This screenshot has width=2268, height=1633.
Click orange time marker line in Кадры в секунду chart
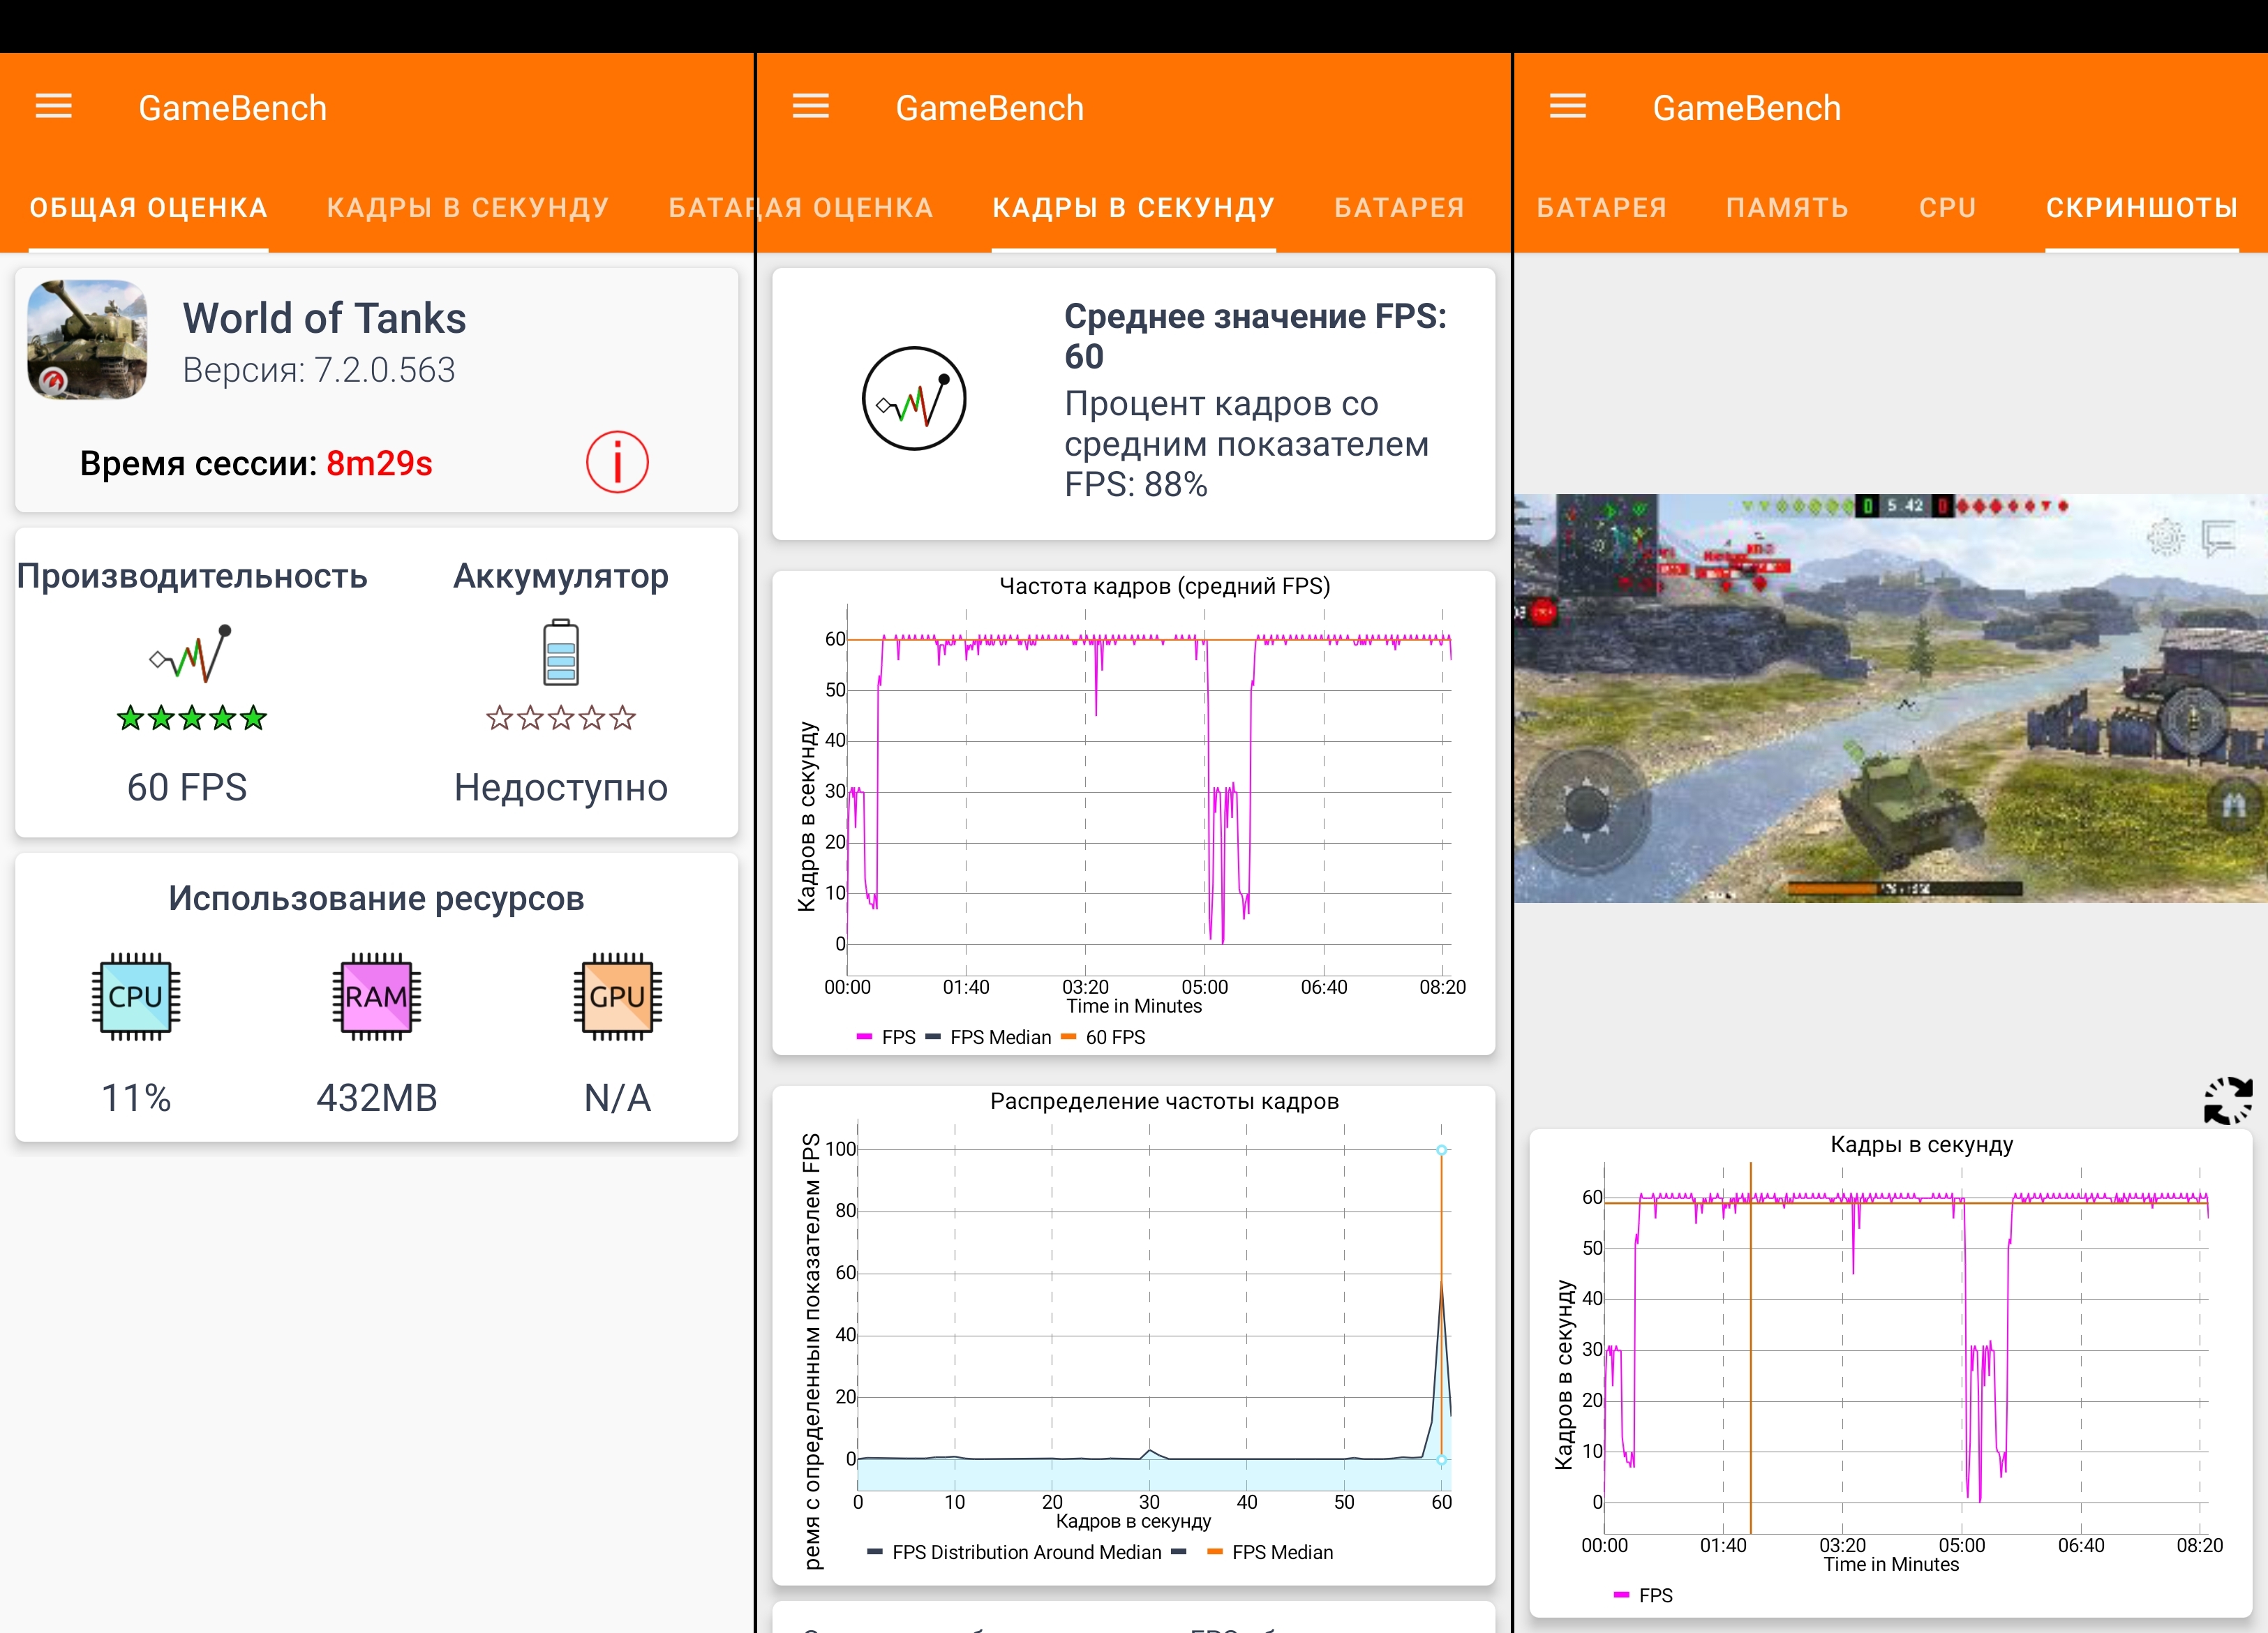(x=1750, y=1350)
